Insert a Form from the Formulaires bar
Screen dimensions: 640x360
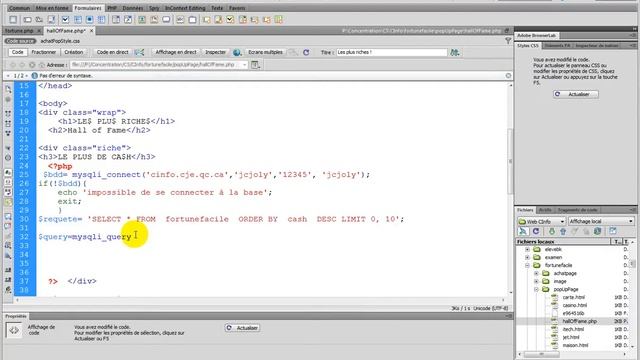(x=13, y=19)
